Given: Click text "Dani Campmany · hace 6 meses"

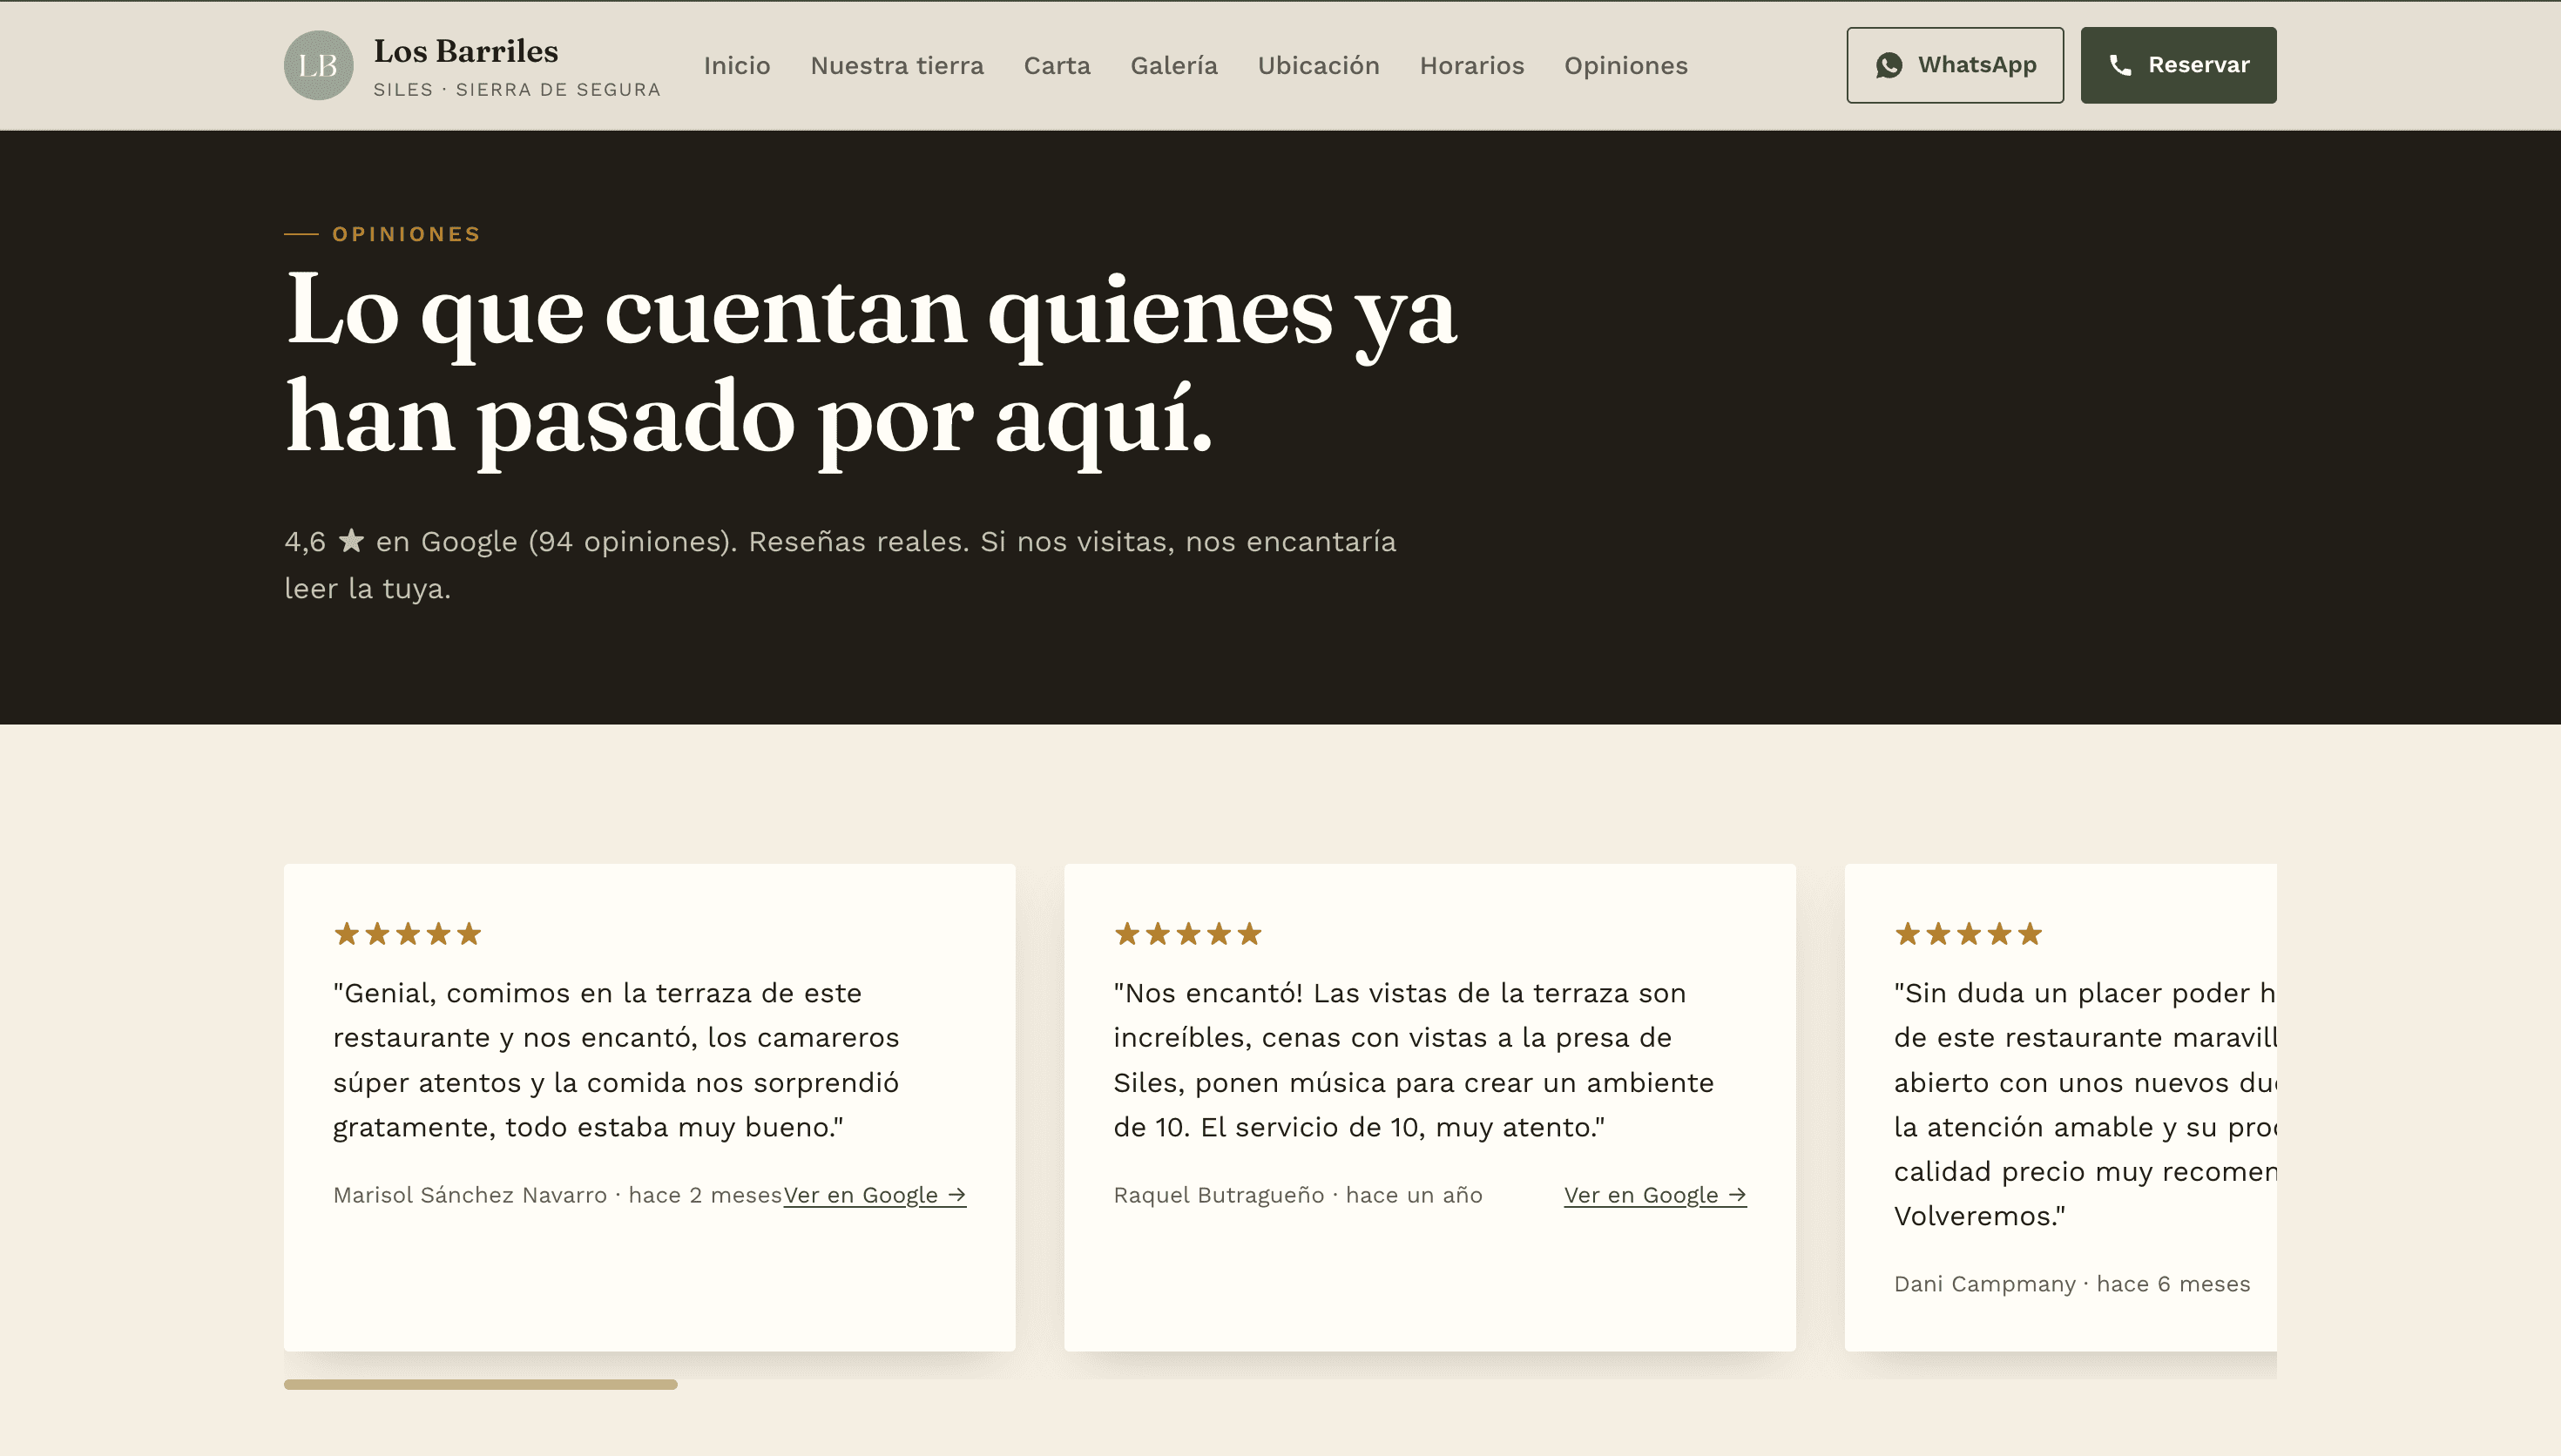Looking at the screenshot, I should [2071, 1284].
